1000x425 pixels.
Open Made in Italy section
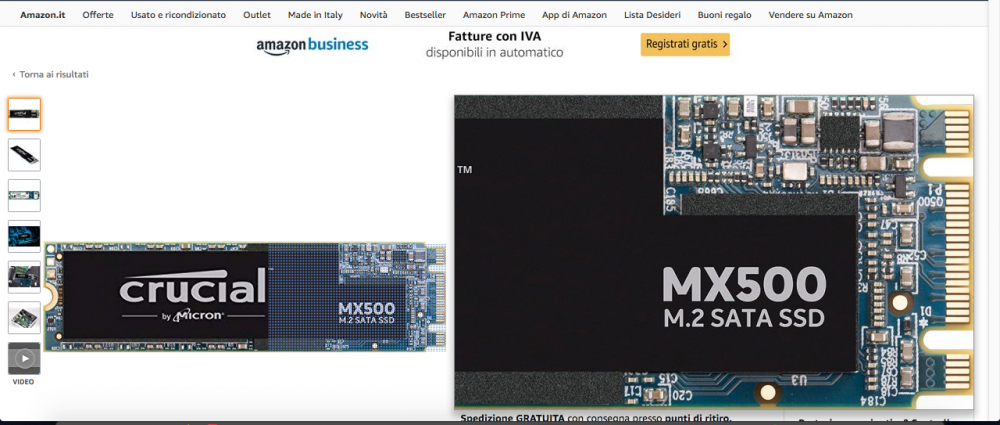click(315, 15)
